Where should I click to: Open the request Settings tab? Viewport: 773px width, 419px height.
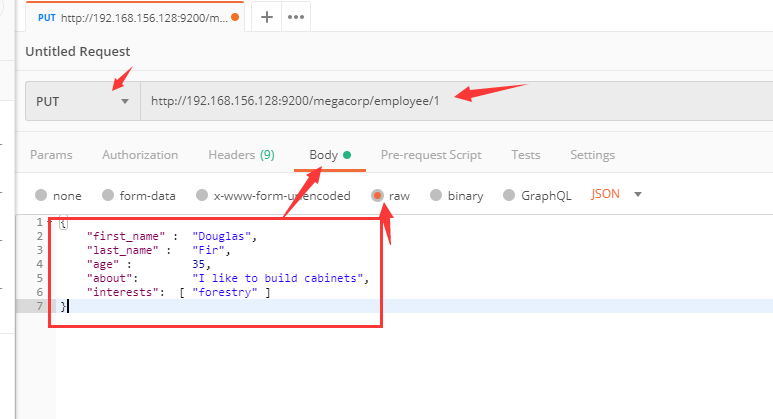tap(592, 155)
